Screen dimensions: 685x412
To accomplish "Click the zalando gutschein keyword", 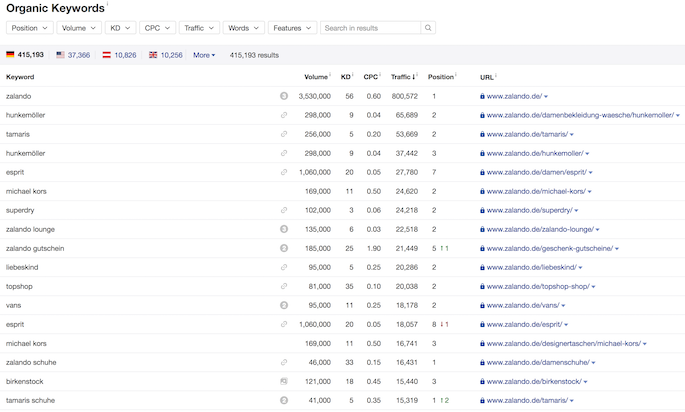I will point(35,248).
